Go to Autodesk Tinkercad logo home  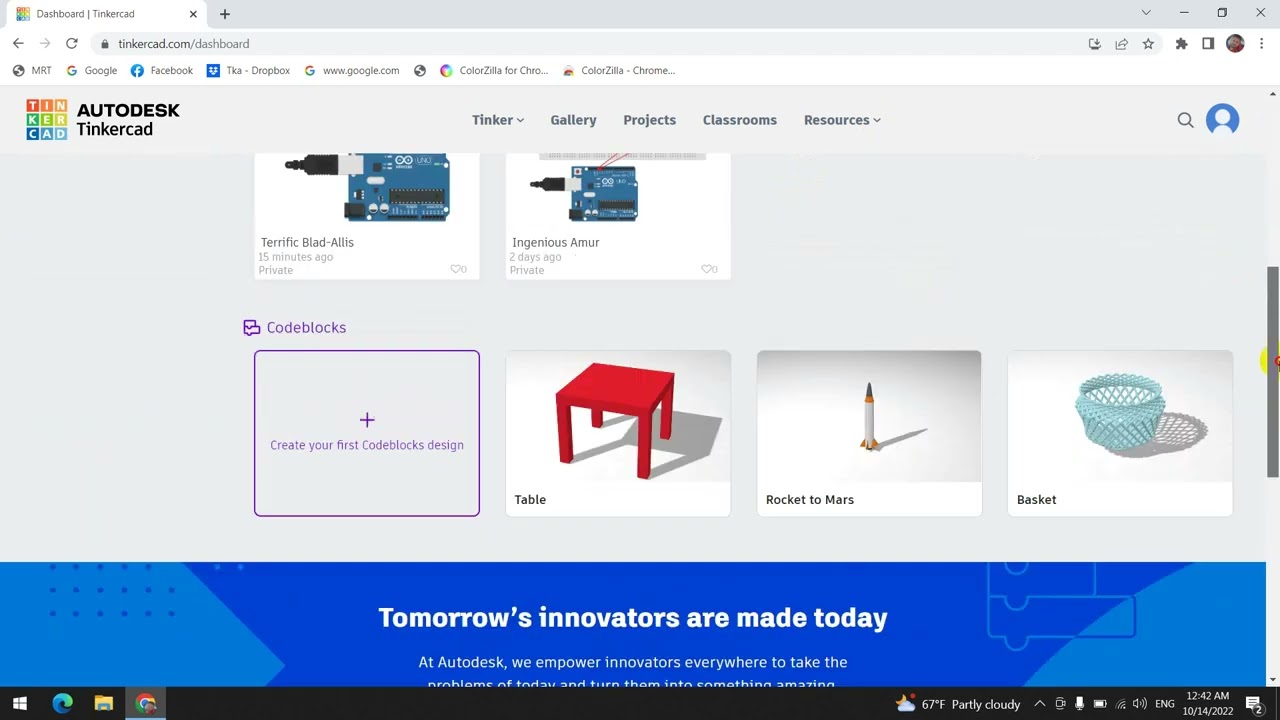coord(103,120)
